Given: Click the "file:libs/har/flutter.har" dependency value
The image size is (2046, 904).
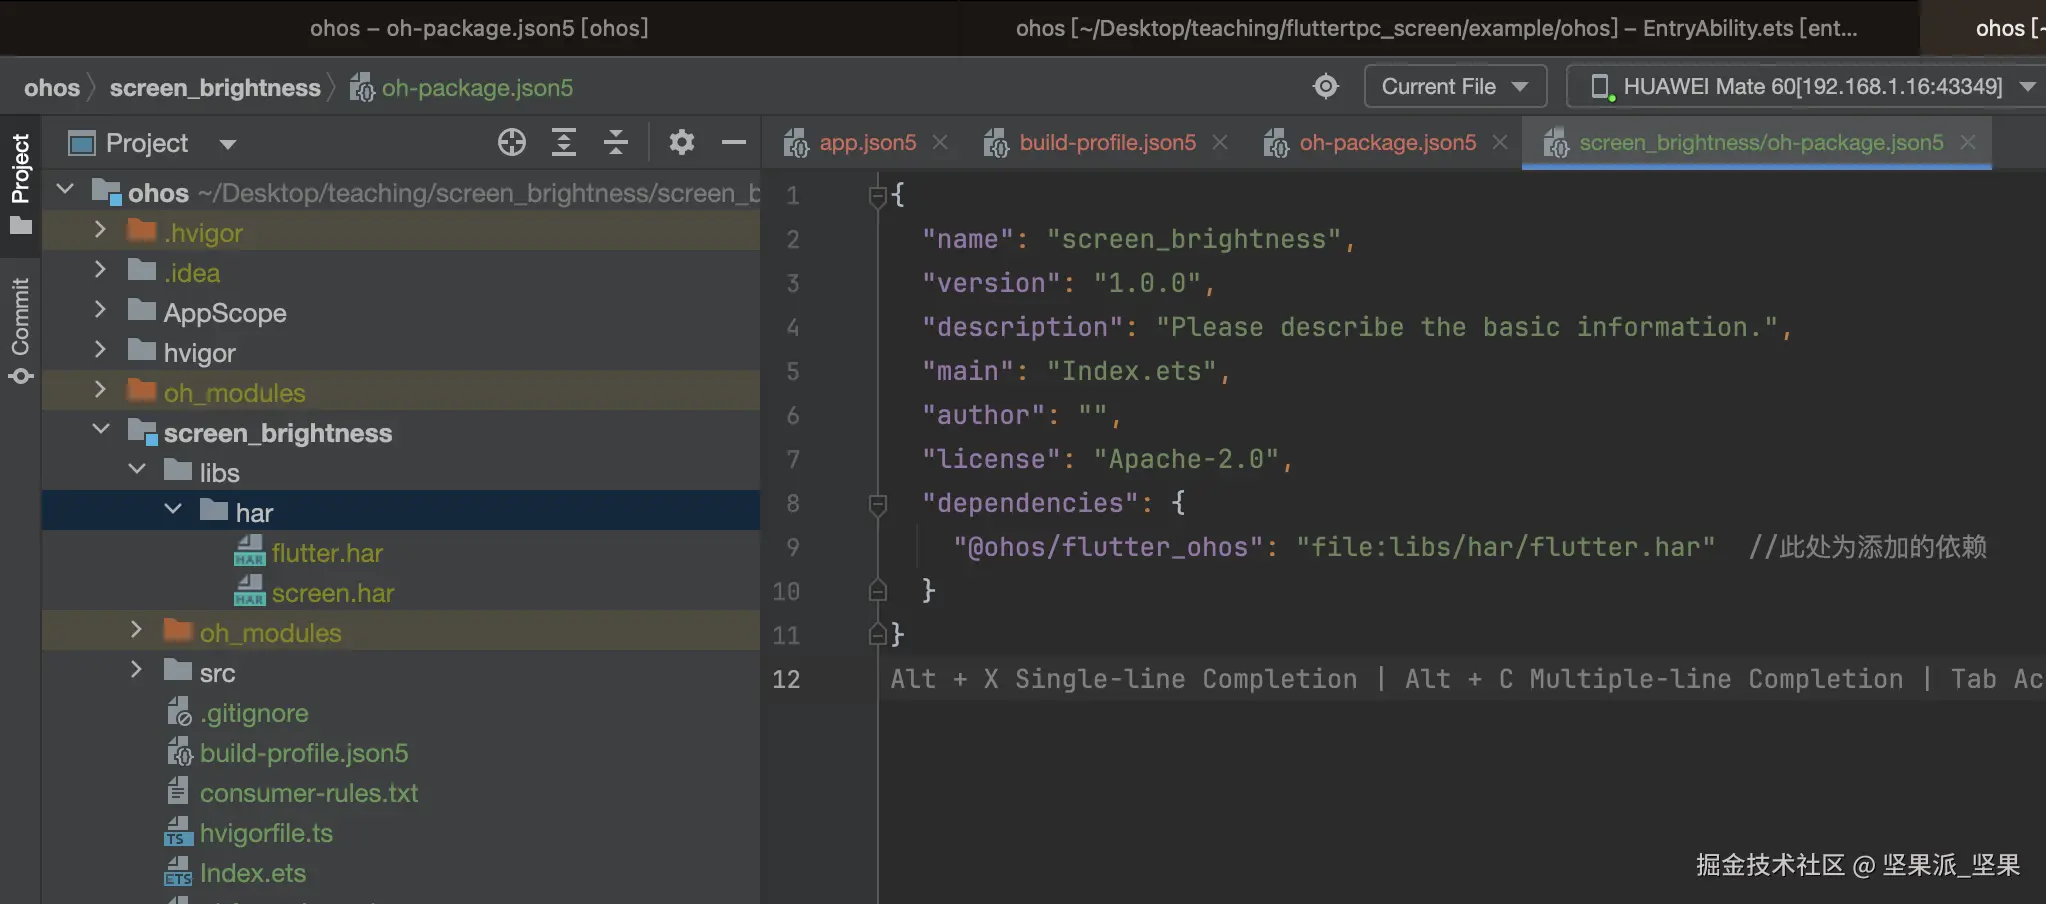Looking at the screenshot, I should [x=1505, y=547].
